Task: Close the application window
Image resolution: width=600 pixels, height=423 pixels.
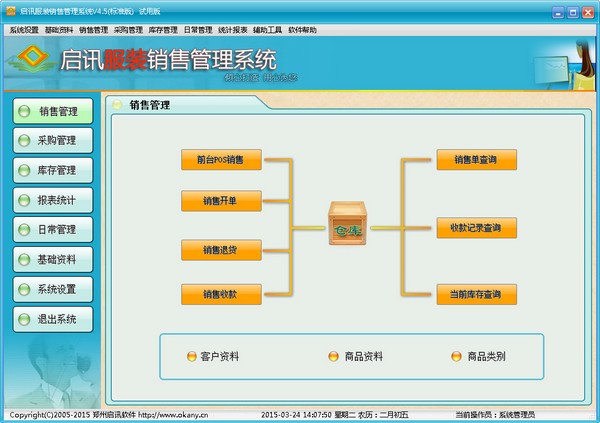Action: click(588, 12)
